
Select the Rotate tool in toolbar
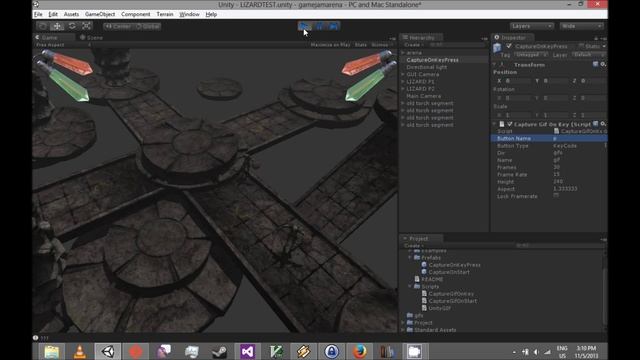(72, 26)
